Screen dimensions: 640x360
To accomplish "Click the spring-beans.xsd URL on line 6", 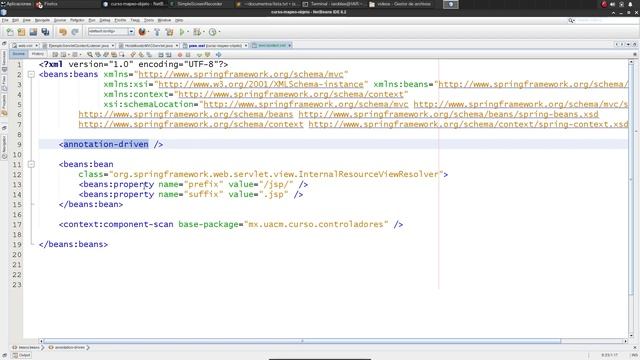I will click(x=449, y=114).
